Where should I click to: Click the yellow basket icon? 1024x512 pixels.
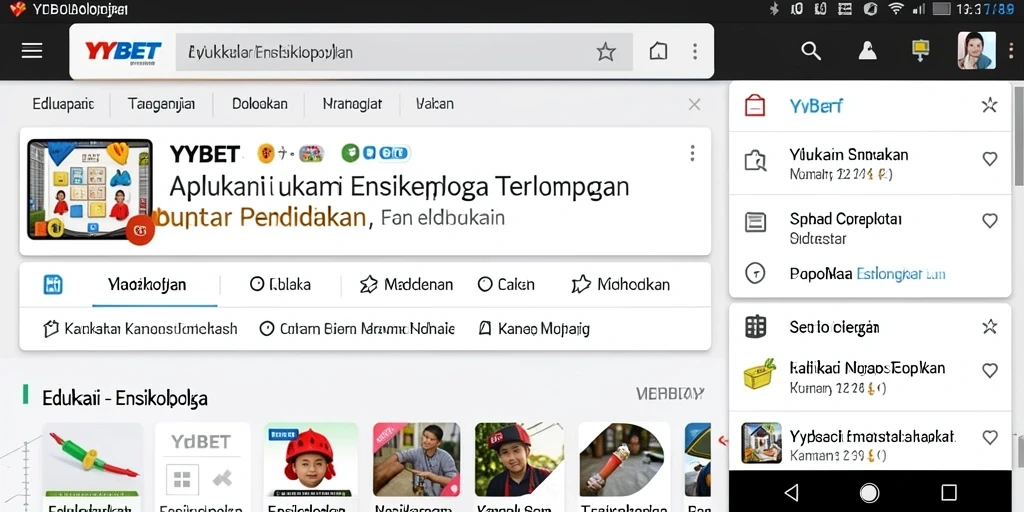[760, 374]
